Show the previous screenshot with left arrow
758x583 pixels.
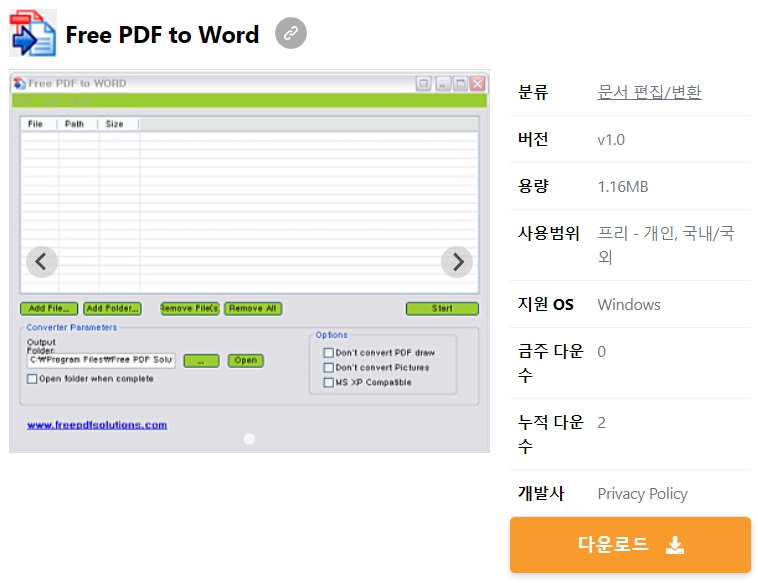(42, 262)
